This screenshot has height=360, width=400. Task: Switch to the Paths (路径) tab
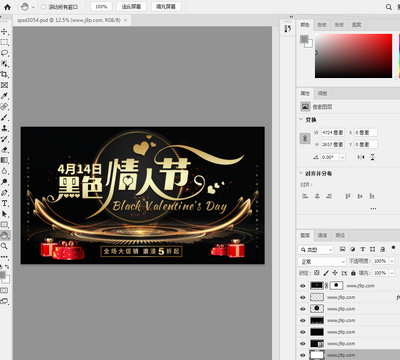tap(340, 235)
